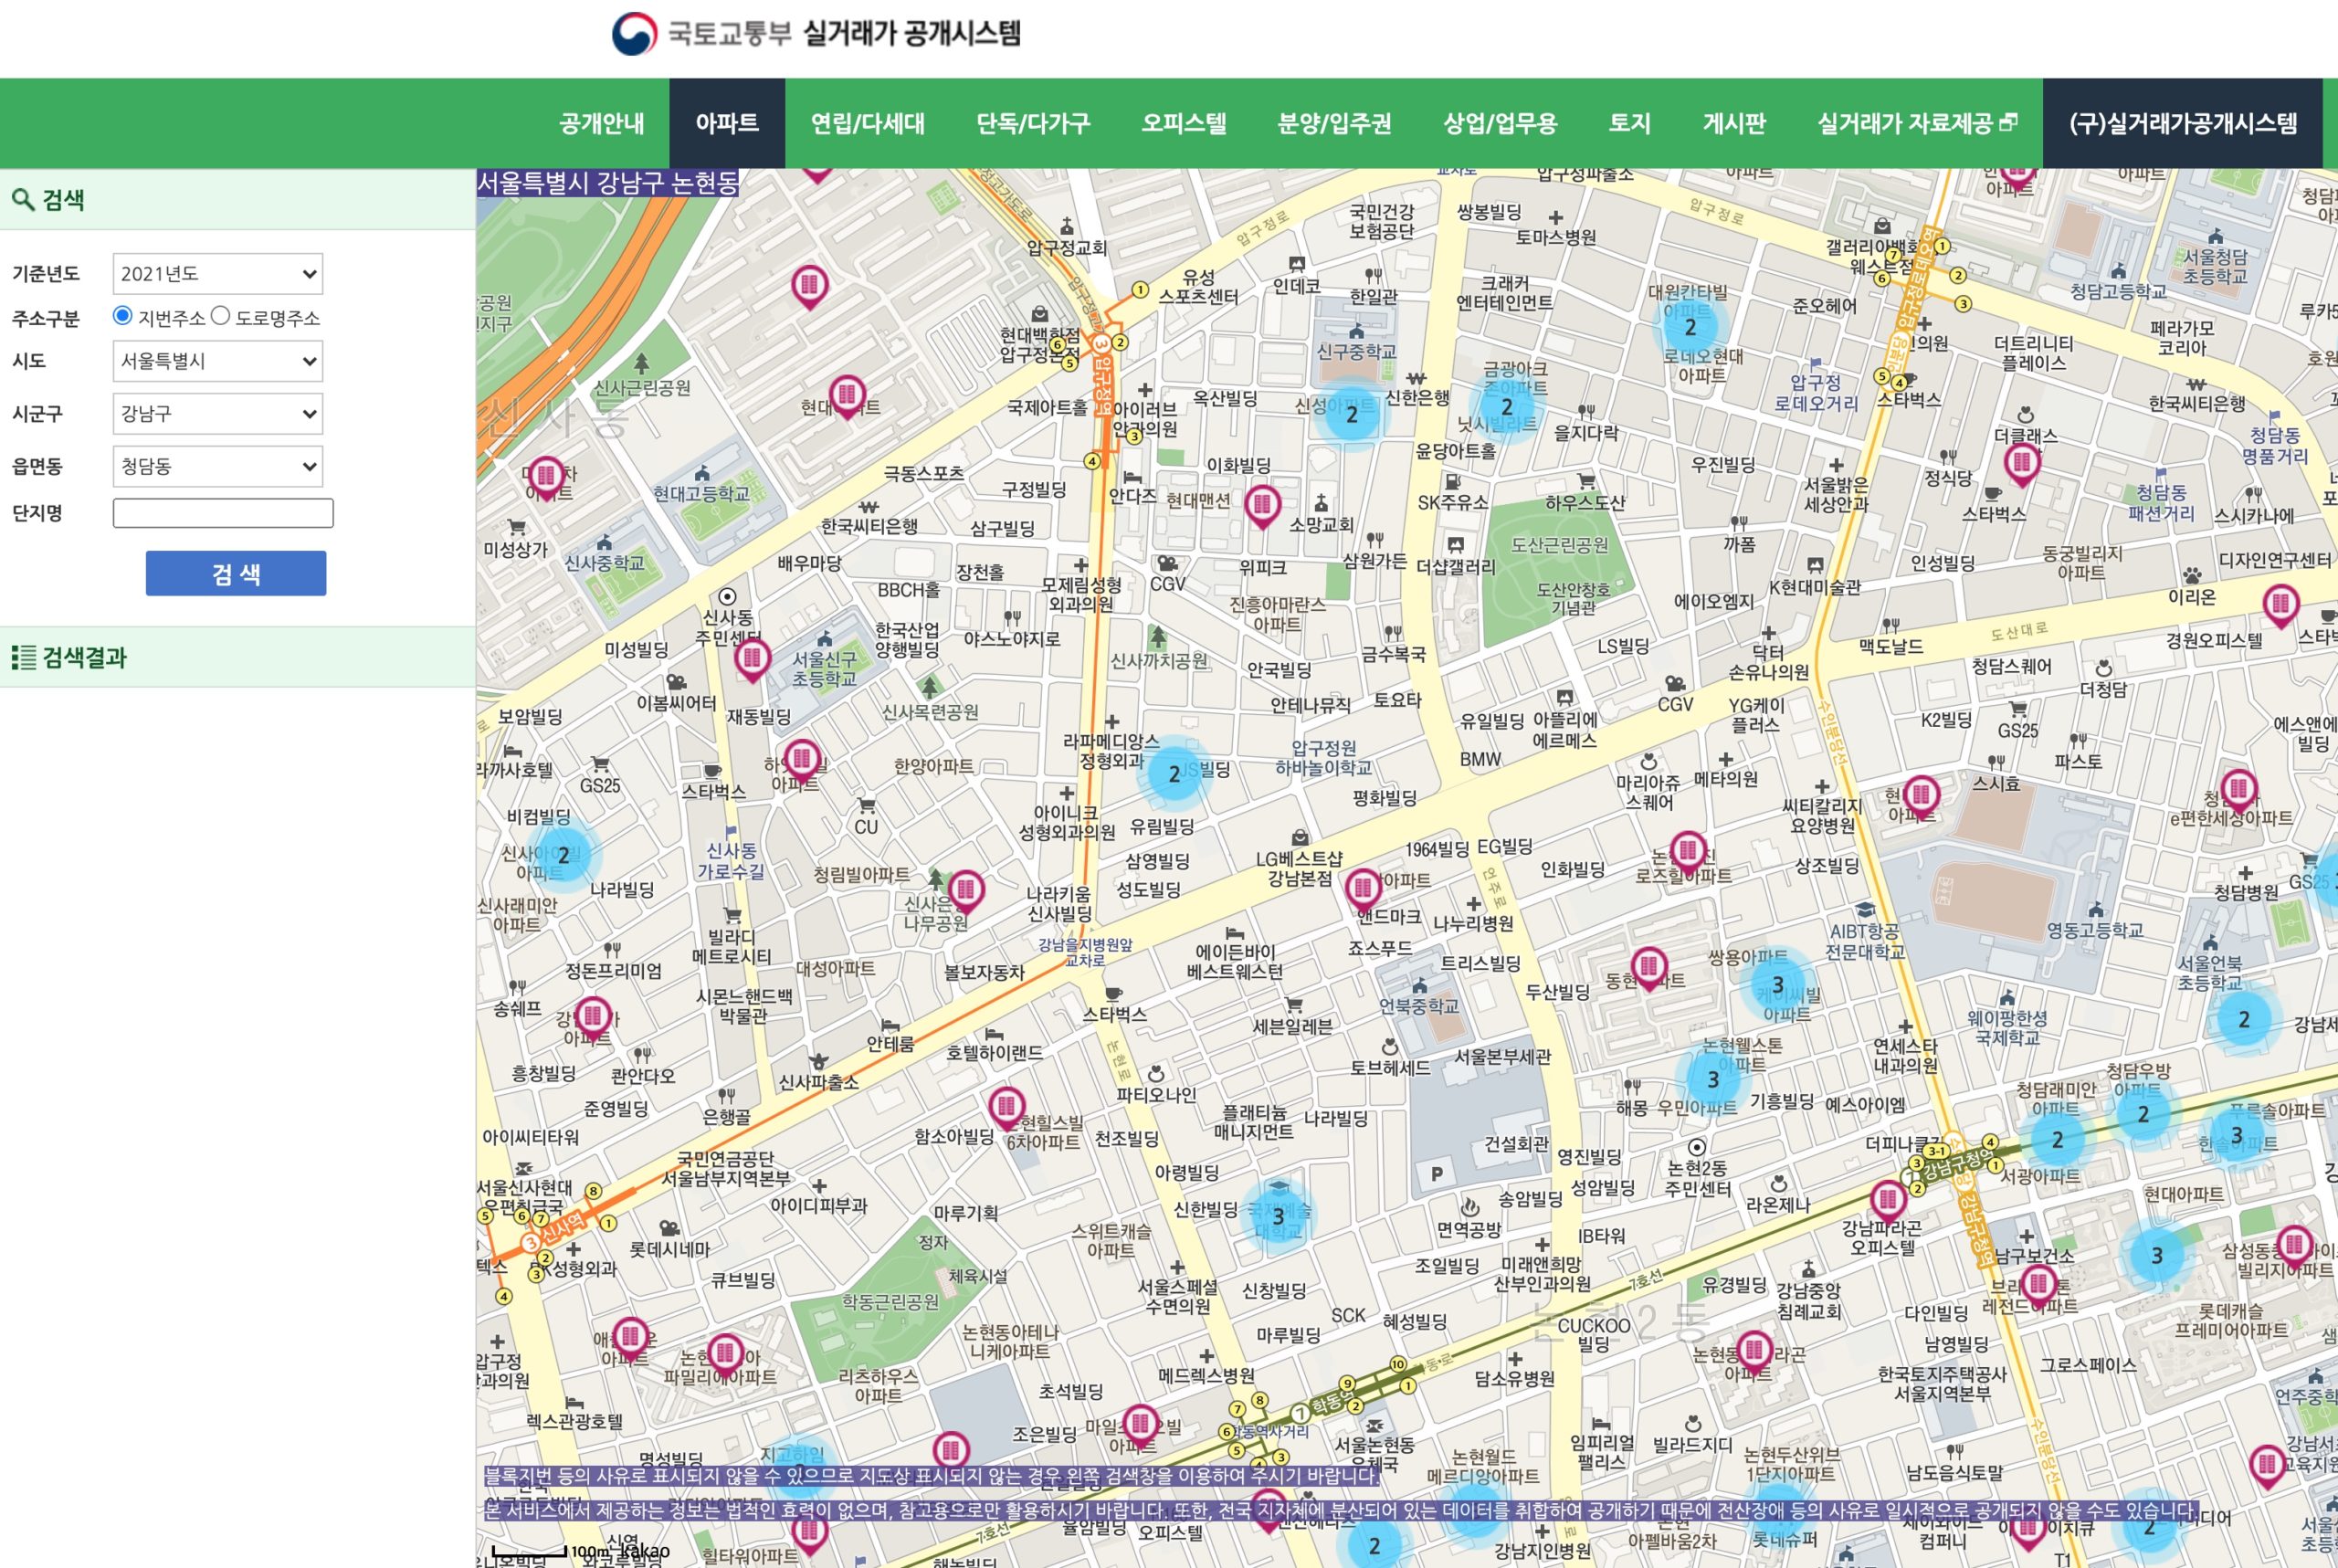2338x1568 pixels.
Task: Click cluster marker 3 at 쌍용아파트
Action: click(x=1777, y=985)
